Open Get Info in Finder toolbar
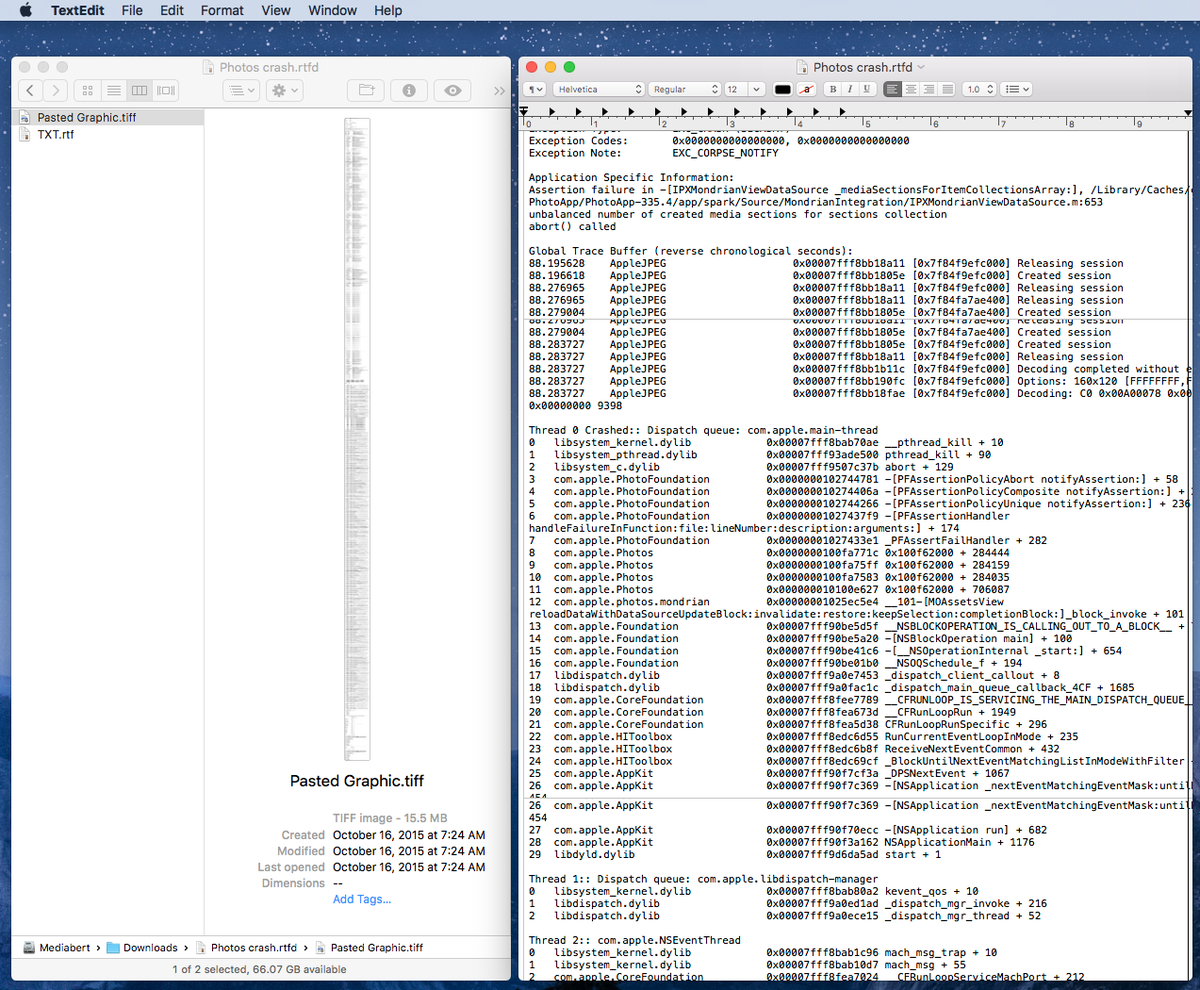Screen dimensions: 1200x990 pyautogui.click(x=409, y=90)
